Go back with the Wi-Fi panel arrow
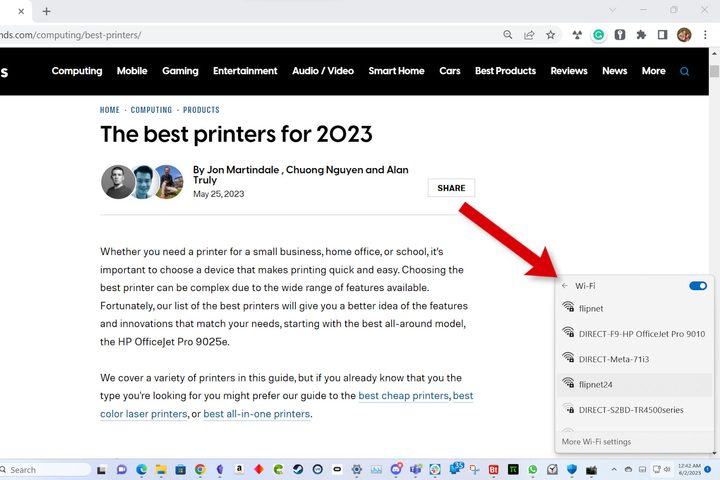 coord(565,286)
